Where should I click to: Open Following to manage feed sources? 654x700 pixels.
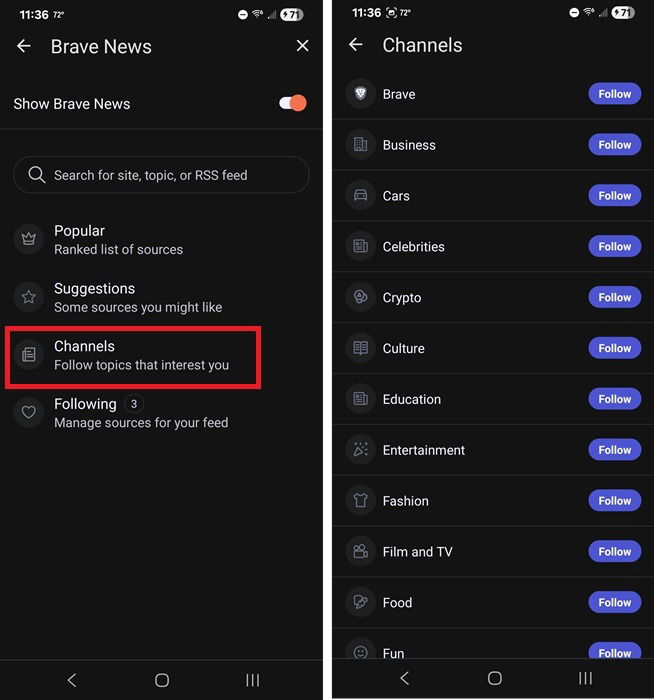click(140, 412)
